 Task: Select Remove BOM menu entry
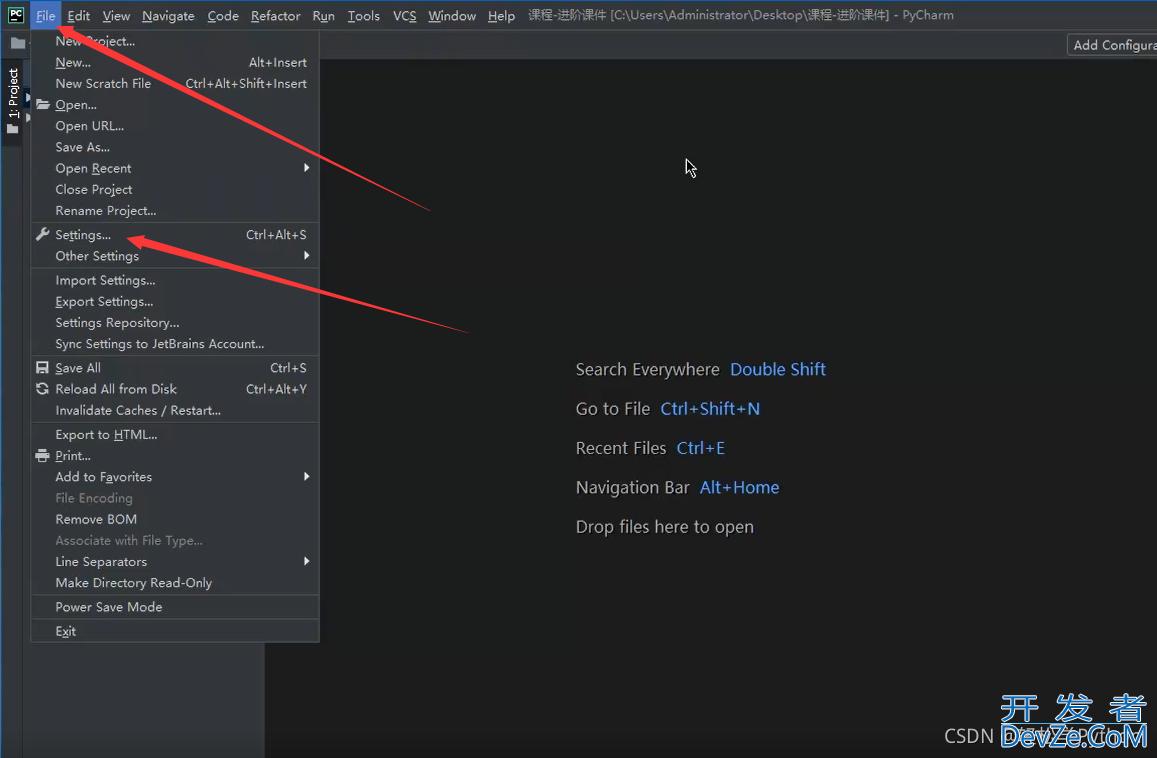tap(175, 520)
